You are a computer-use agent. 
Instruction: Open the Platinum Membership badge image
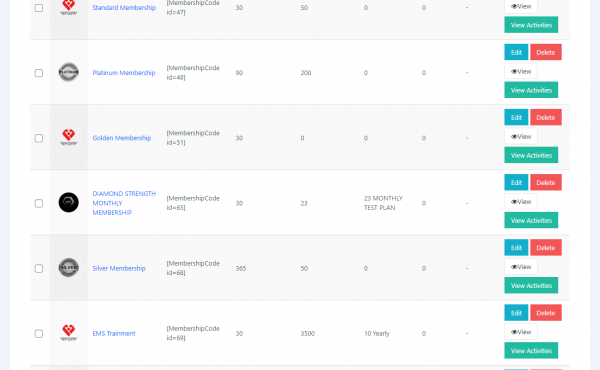[68, 72]
